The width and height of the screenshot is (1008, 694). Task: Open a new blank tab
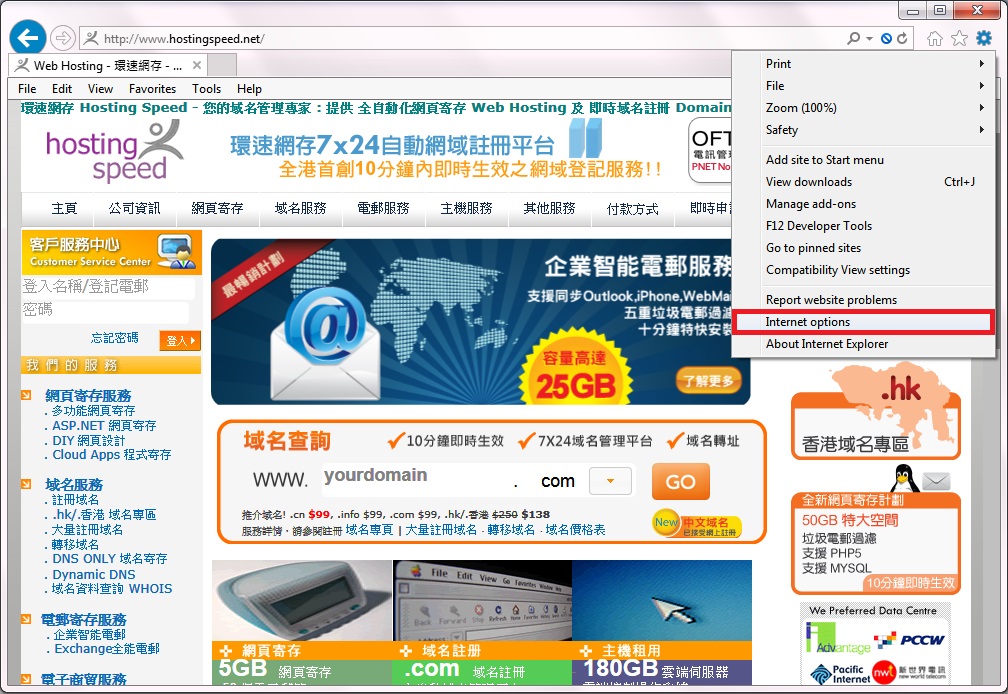[x=222, y=66]
